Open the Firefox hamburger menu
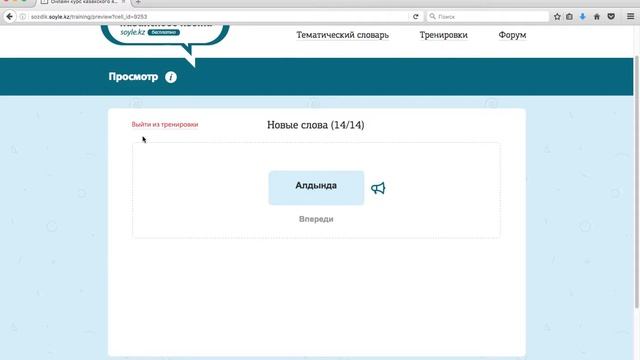Viewport: 640px width, 360px height. pyautogui.click(x=631, y=16)
